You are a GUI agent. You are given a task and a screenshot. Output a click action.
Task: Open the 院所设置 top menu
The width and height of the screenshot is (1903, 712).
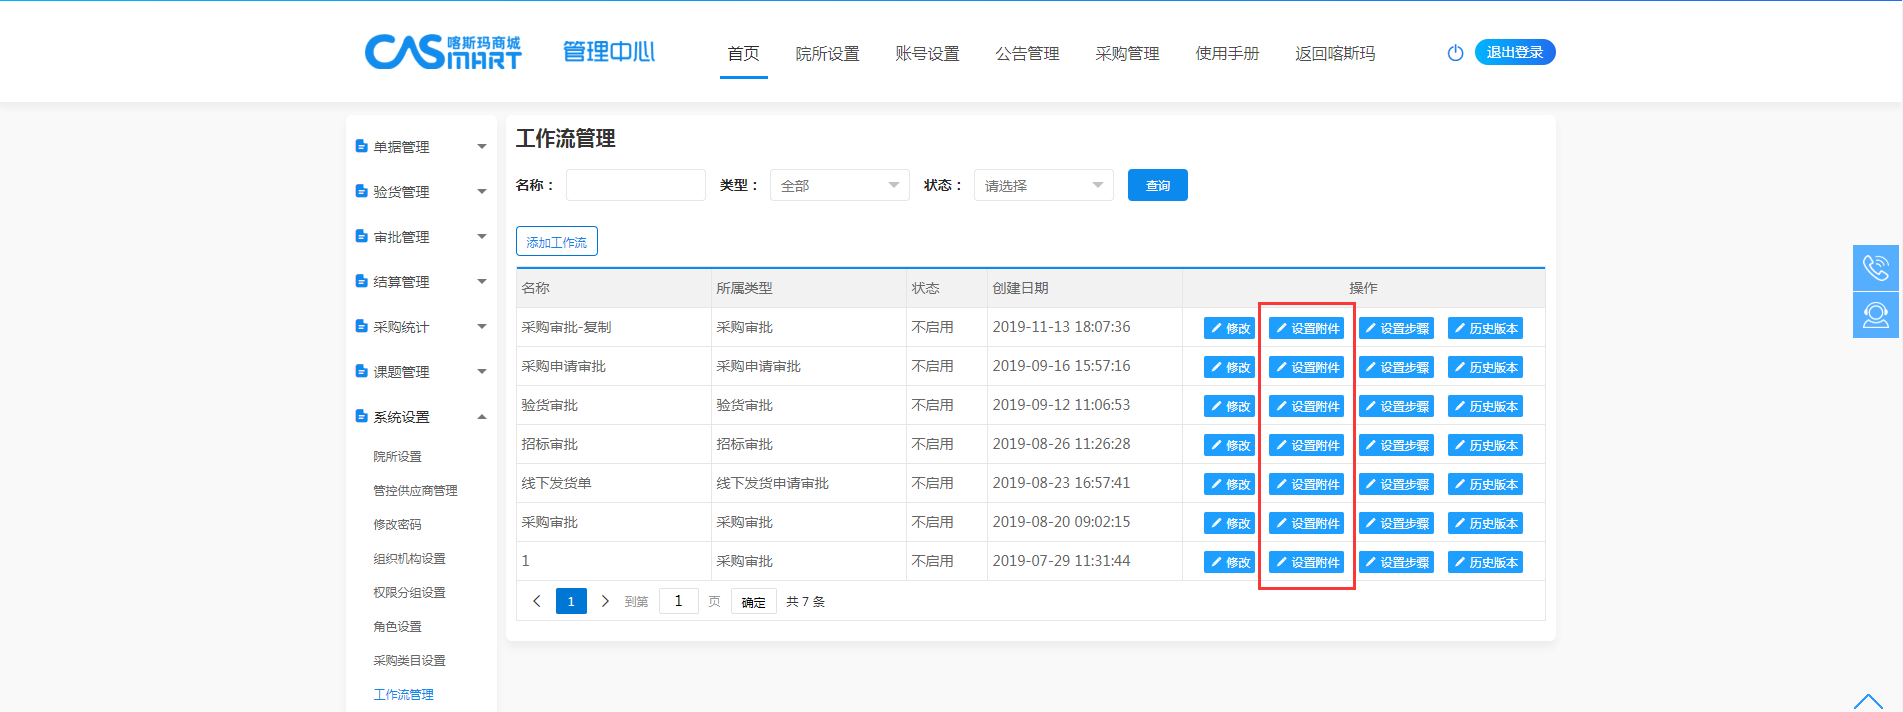coord(827,54)
